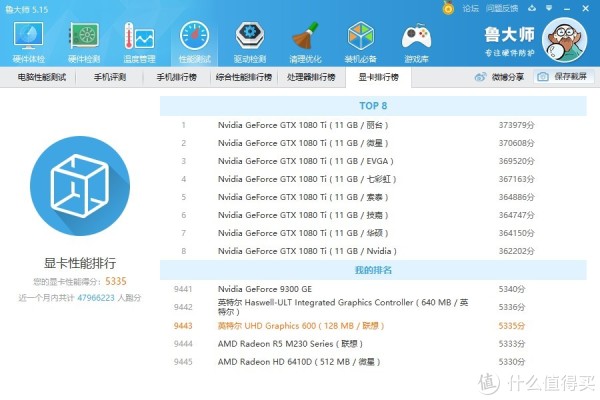600x400 pixels.
Task: Click rank number 9441
Action: pos(183,289)
